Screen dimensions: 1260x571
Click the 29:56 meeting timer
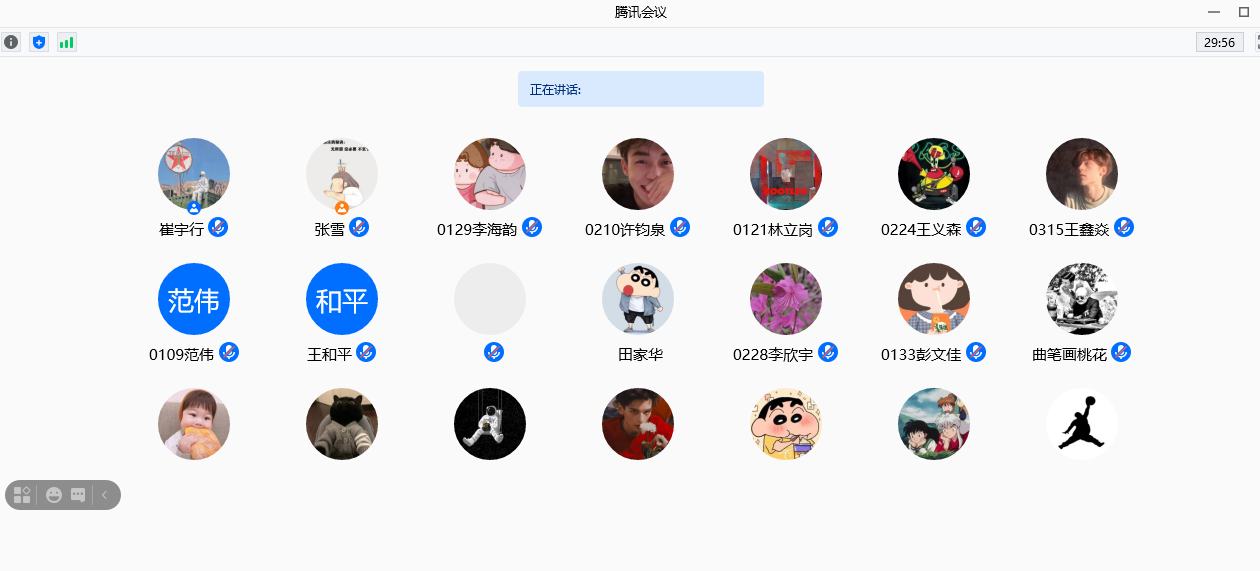tap(1219, 42)
